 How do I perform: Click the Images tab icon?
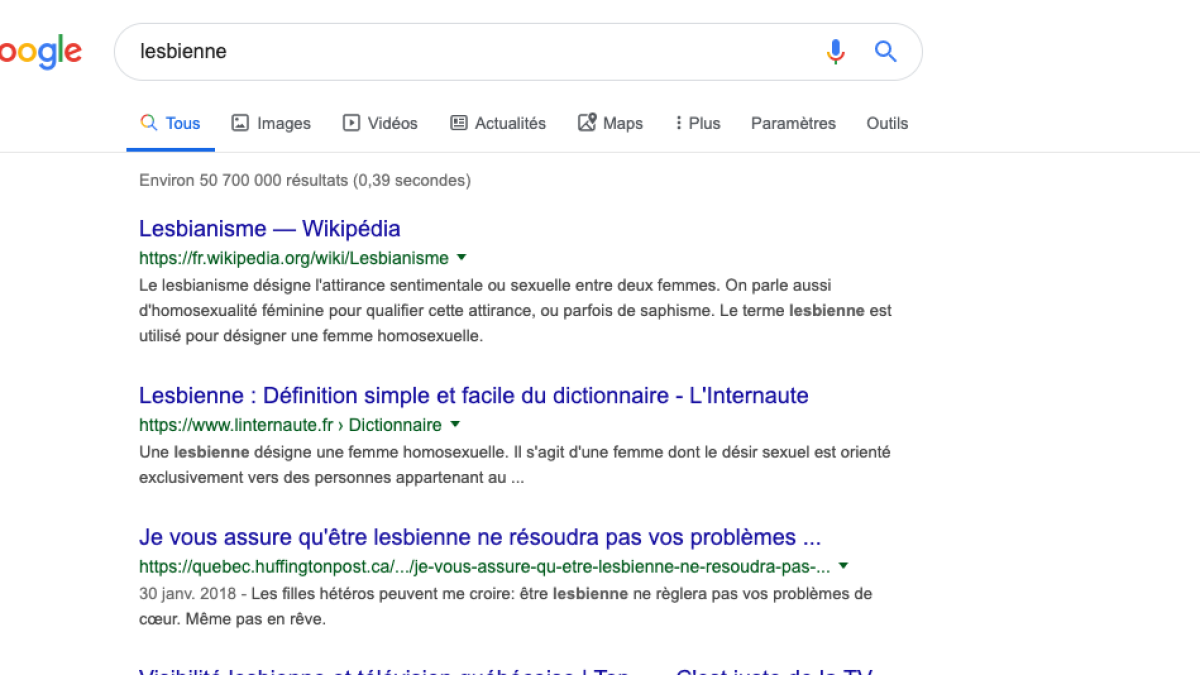pyautogui.click(x=240, y=123)
